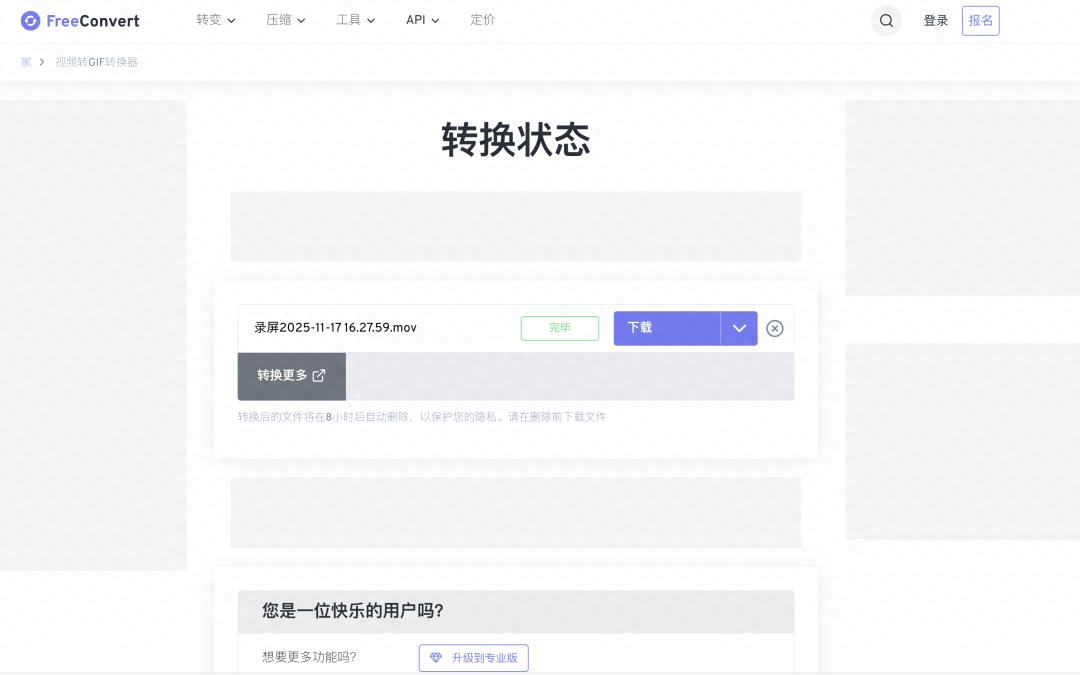Expand the download options arrow
1080x675 pixels.
point(739,329)
